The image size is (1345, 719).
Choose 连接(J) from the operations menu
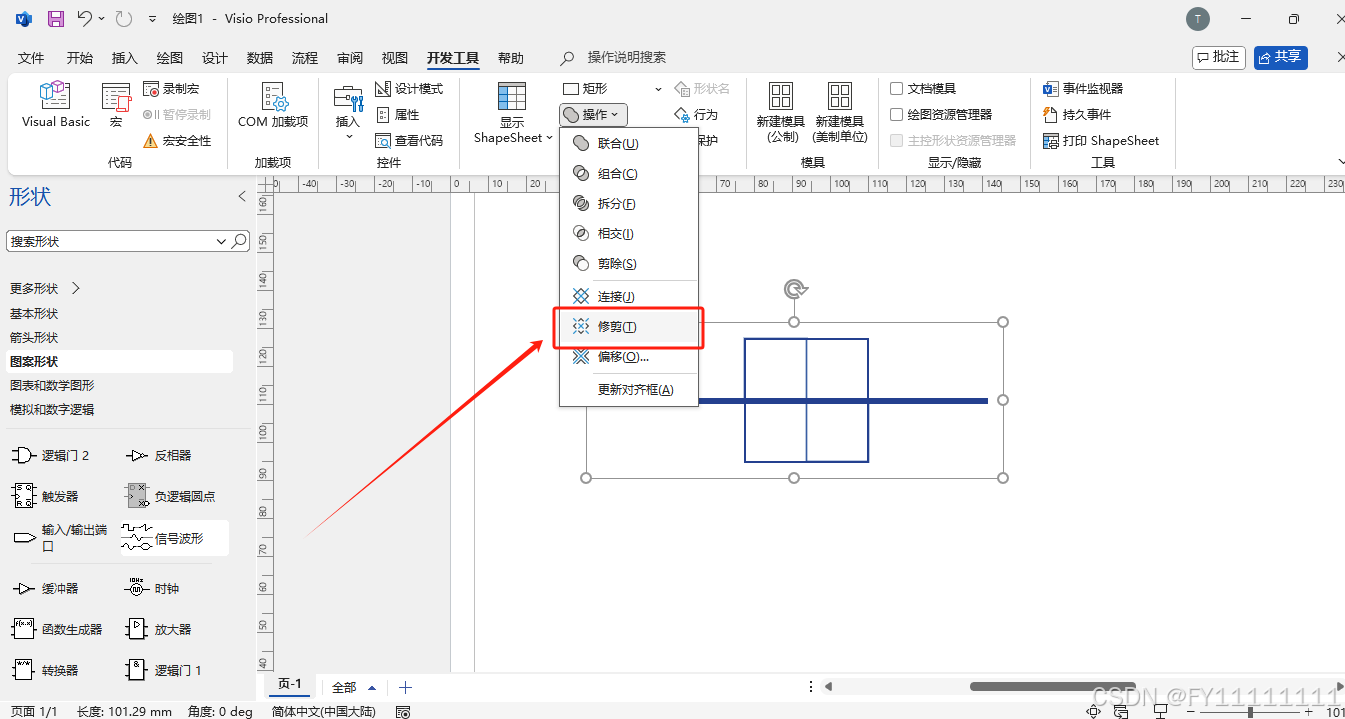pos(628,297)
